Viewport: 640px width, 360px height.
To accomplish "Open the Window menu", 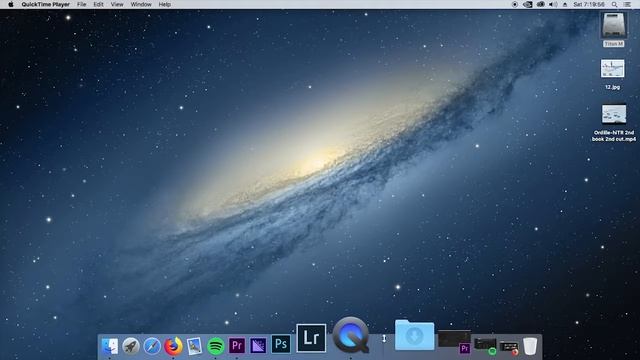I will [141, 4].
